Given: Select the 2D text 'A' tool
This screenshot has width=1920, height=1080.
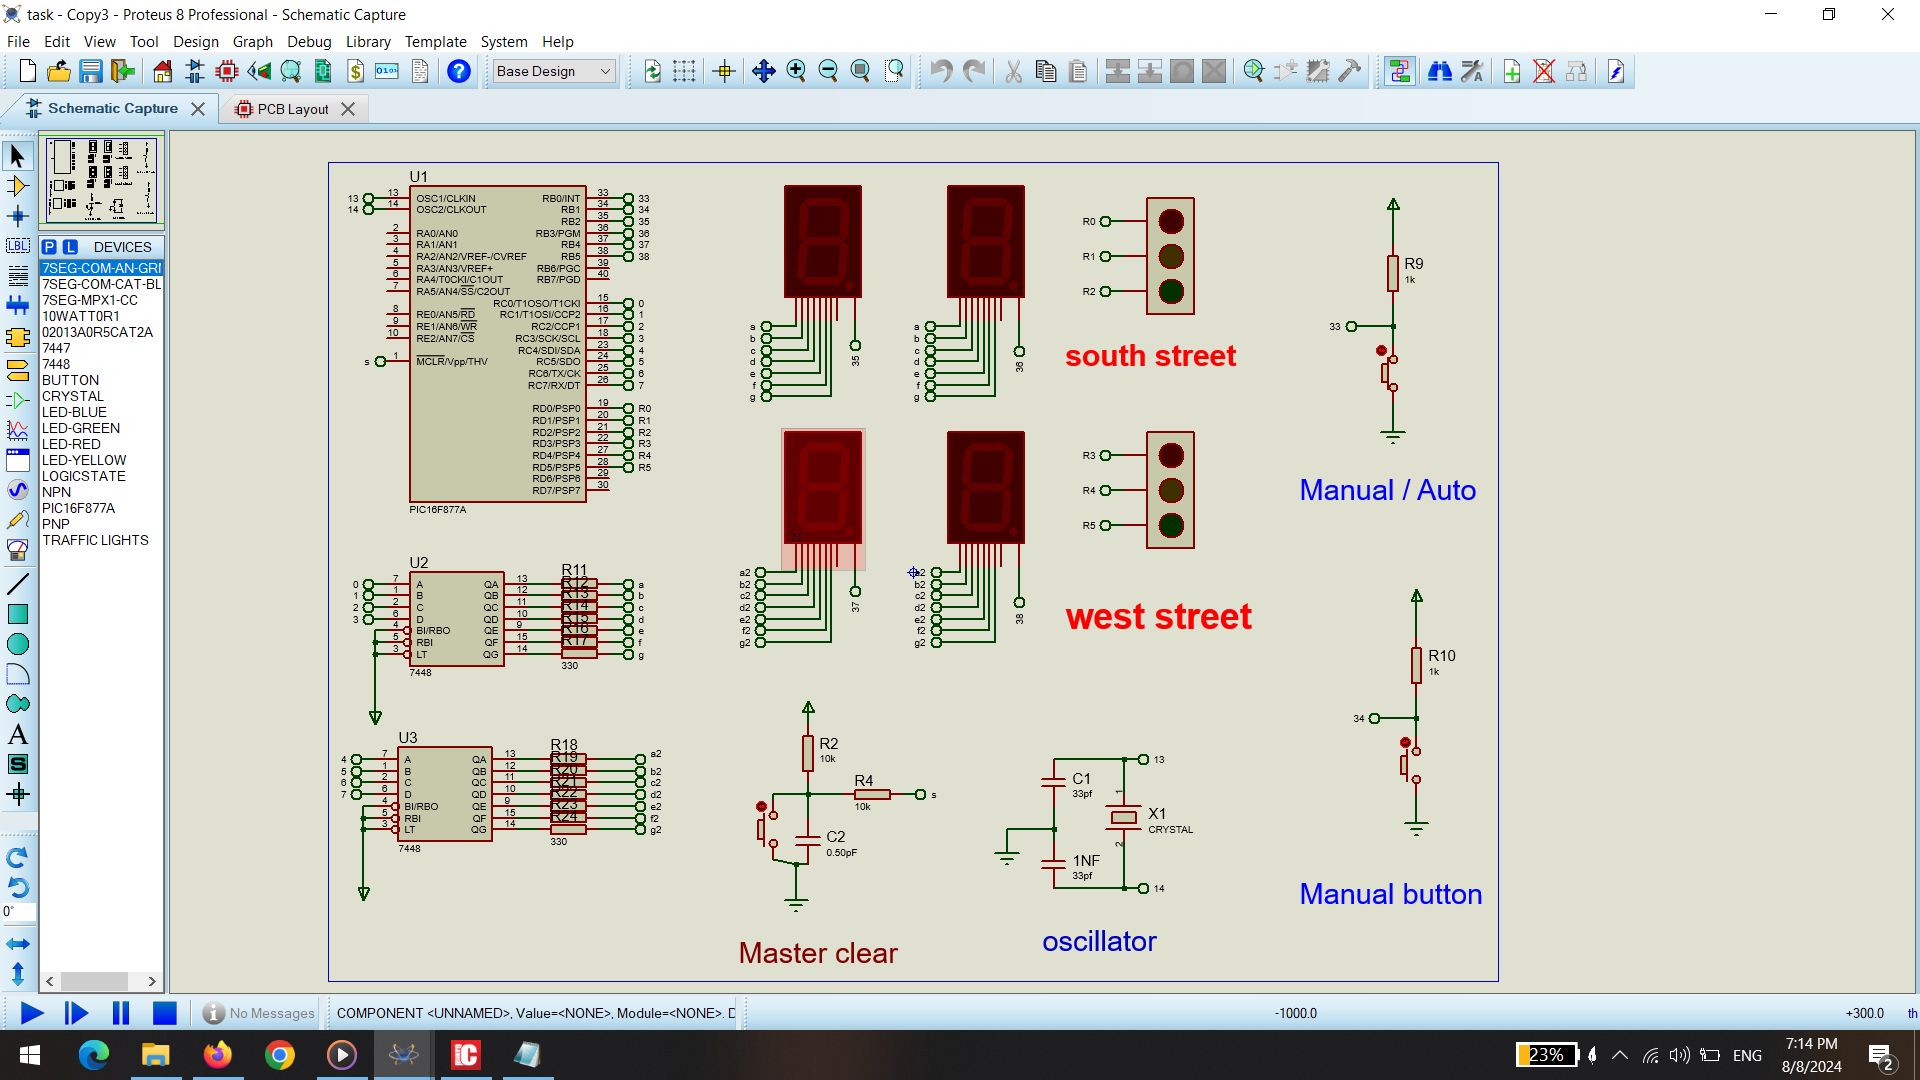Looking at the screenshot, I should (17, 734).
